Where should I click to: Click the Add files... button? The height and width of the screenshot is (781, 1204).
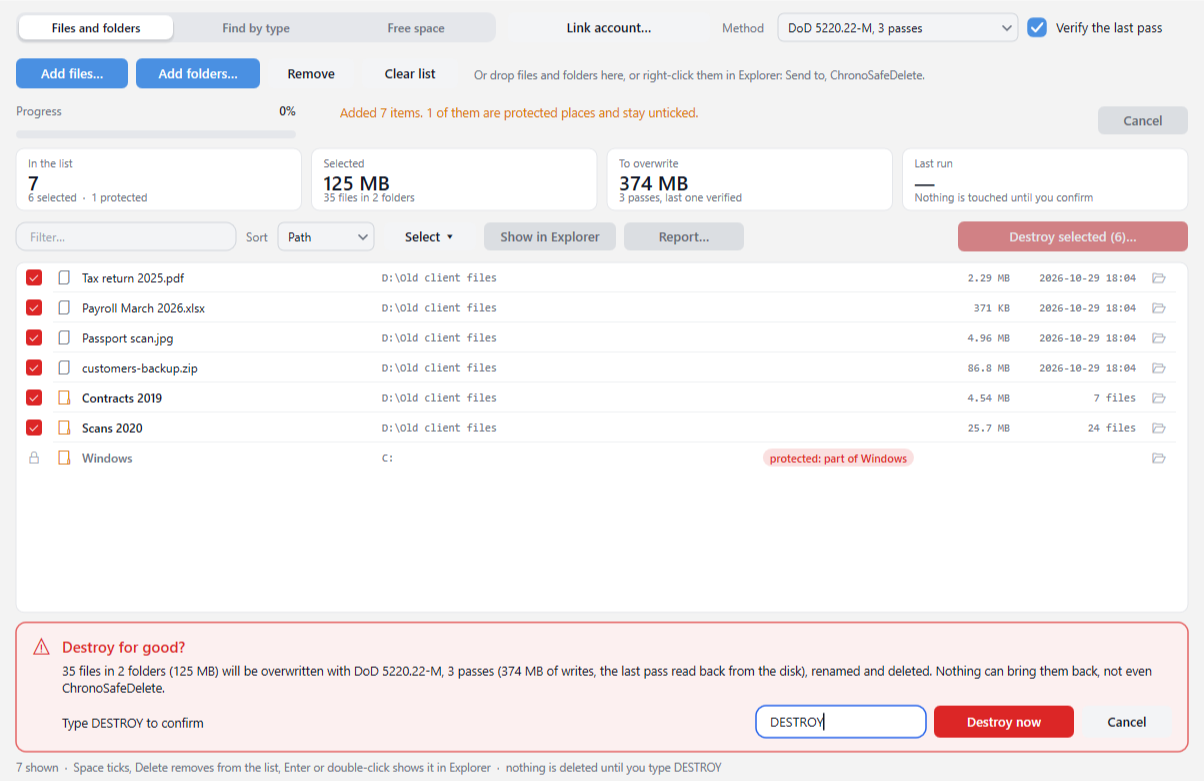pyautogui.click(x=72, y=73)
